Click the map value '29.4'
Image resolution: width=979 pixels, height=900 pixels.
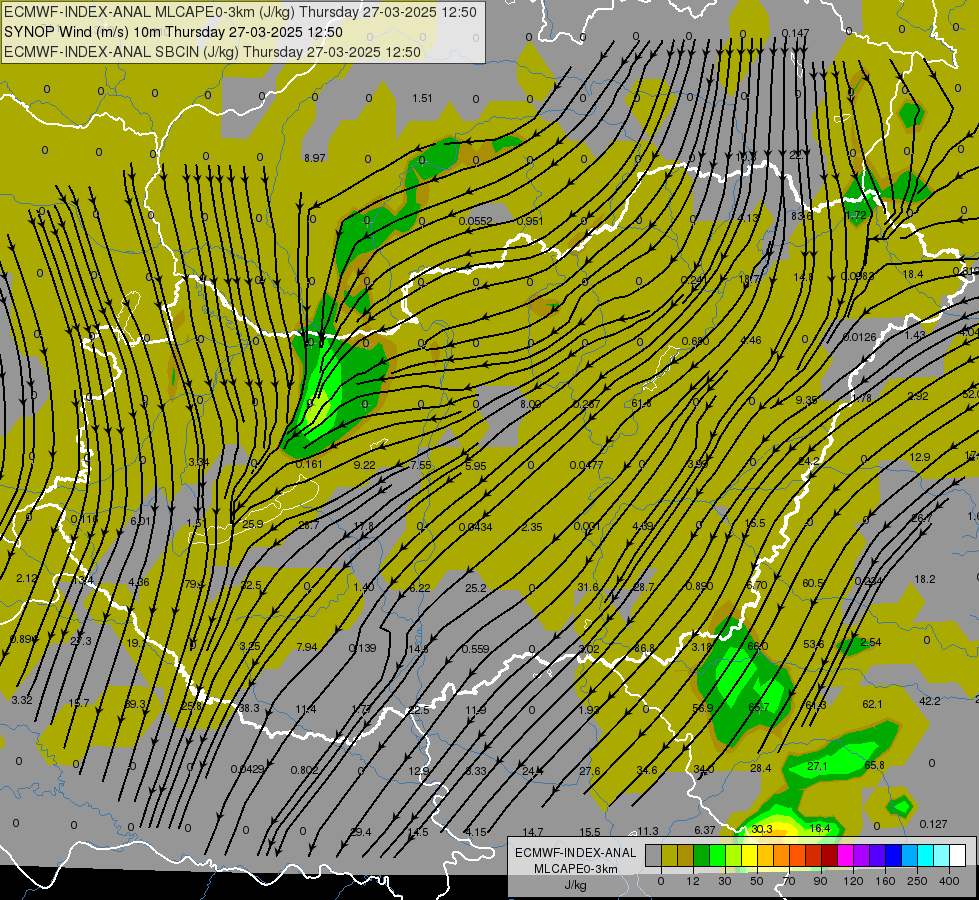click(x=361, y=832)
